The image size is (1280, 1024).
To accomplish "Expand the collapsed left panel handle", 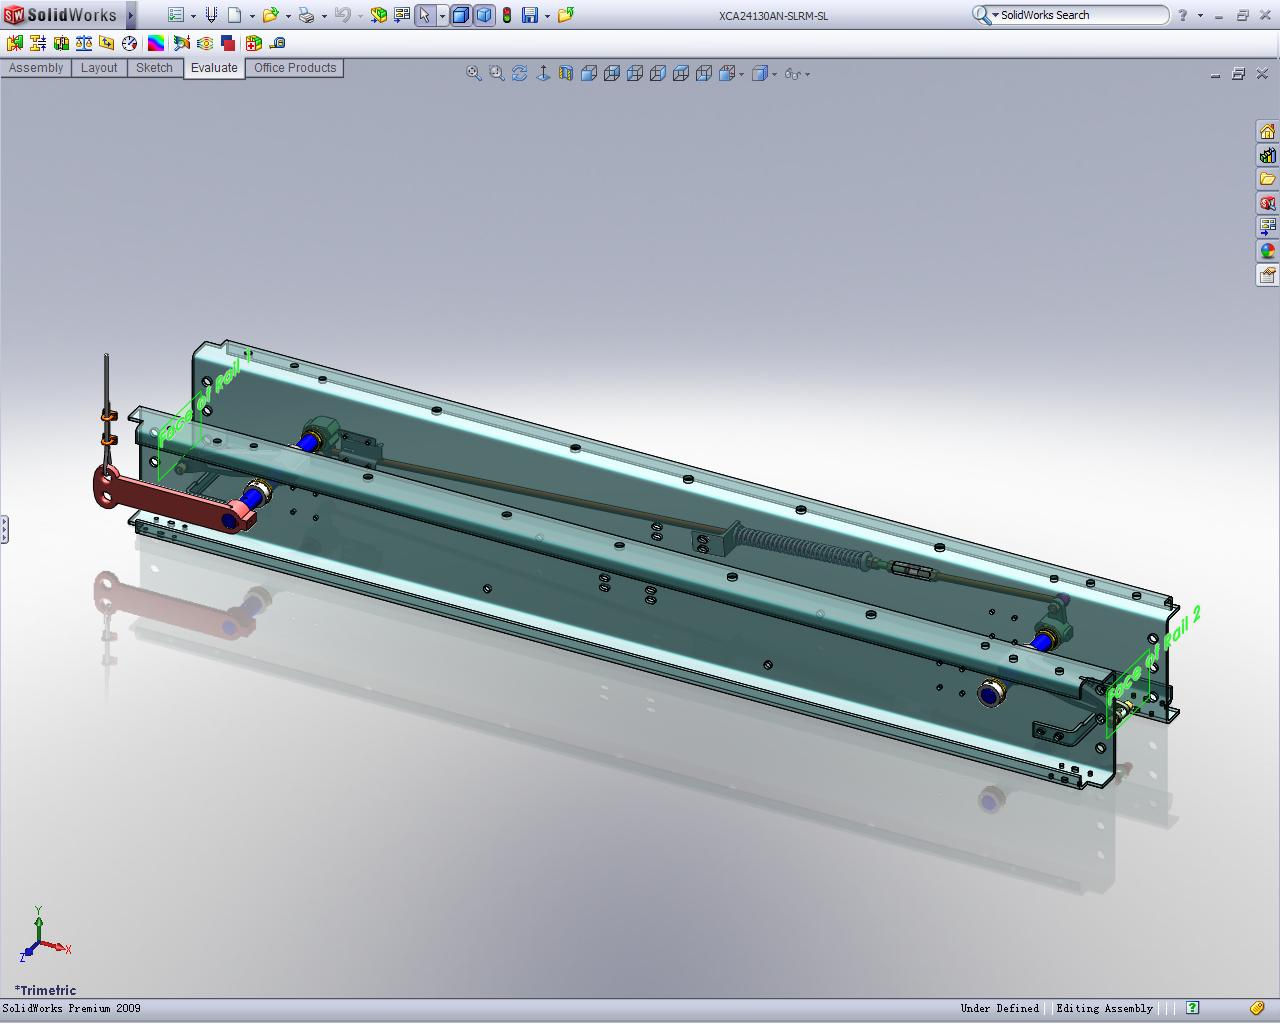I will (x=4, y=529).
